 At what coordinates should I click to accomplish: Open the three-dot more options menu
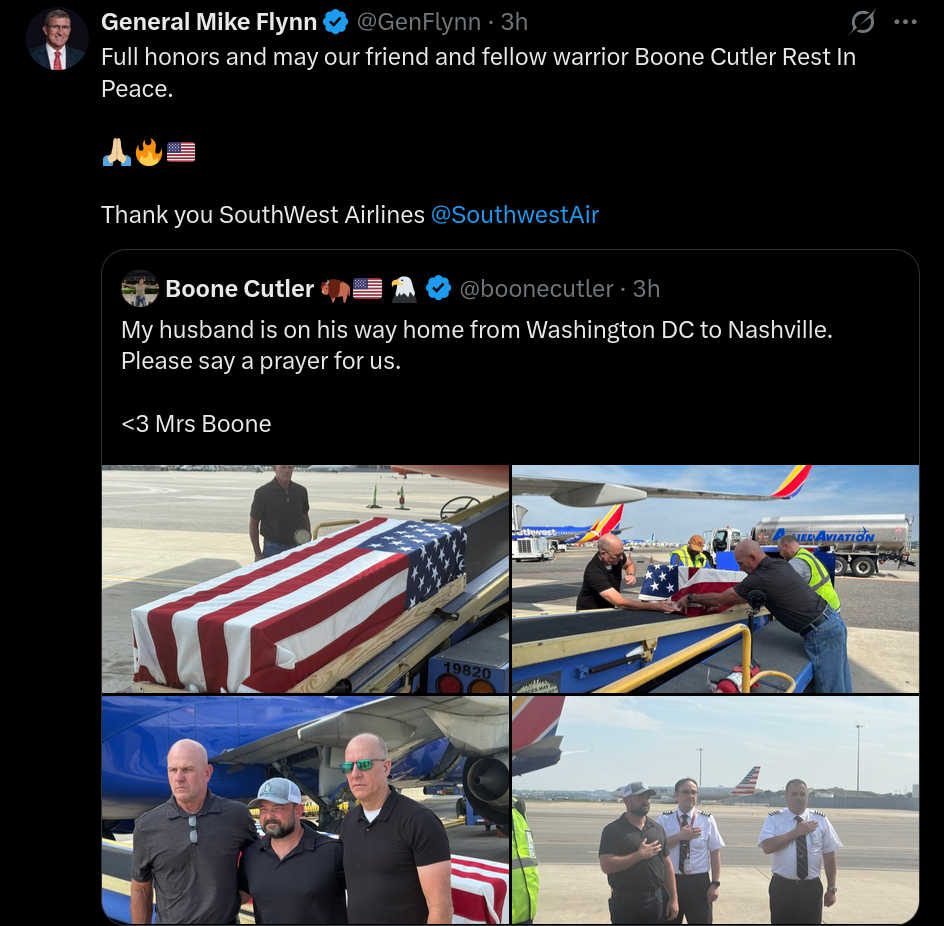click(x=905, y=22)
